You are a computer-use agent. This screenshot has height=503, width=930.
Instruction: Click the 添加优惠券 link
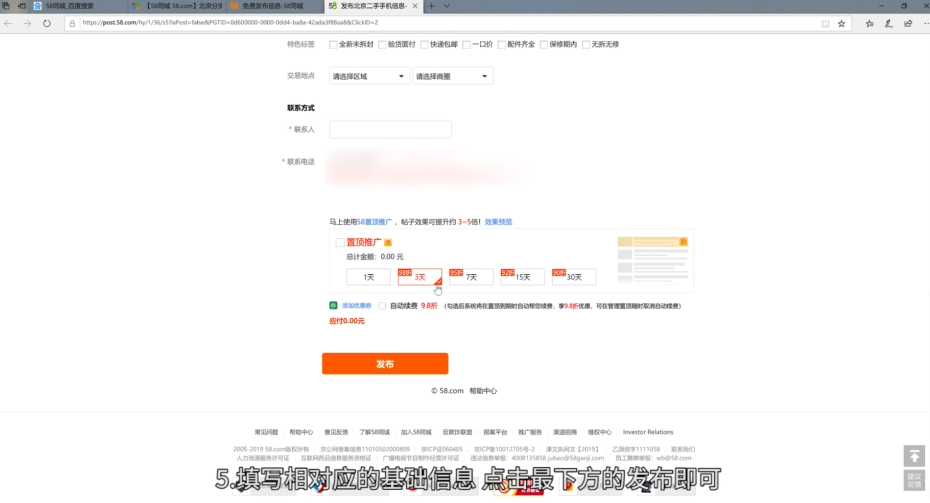coord(356,305)
